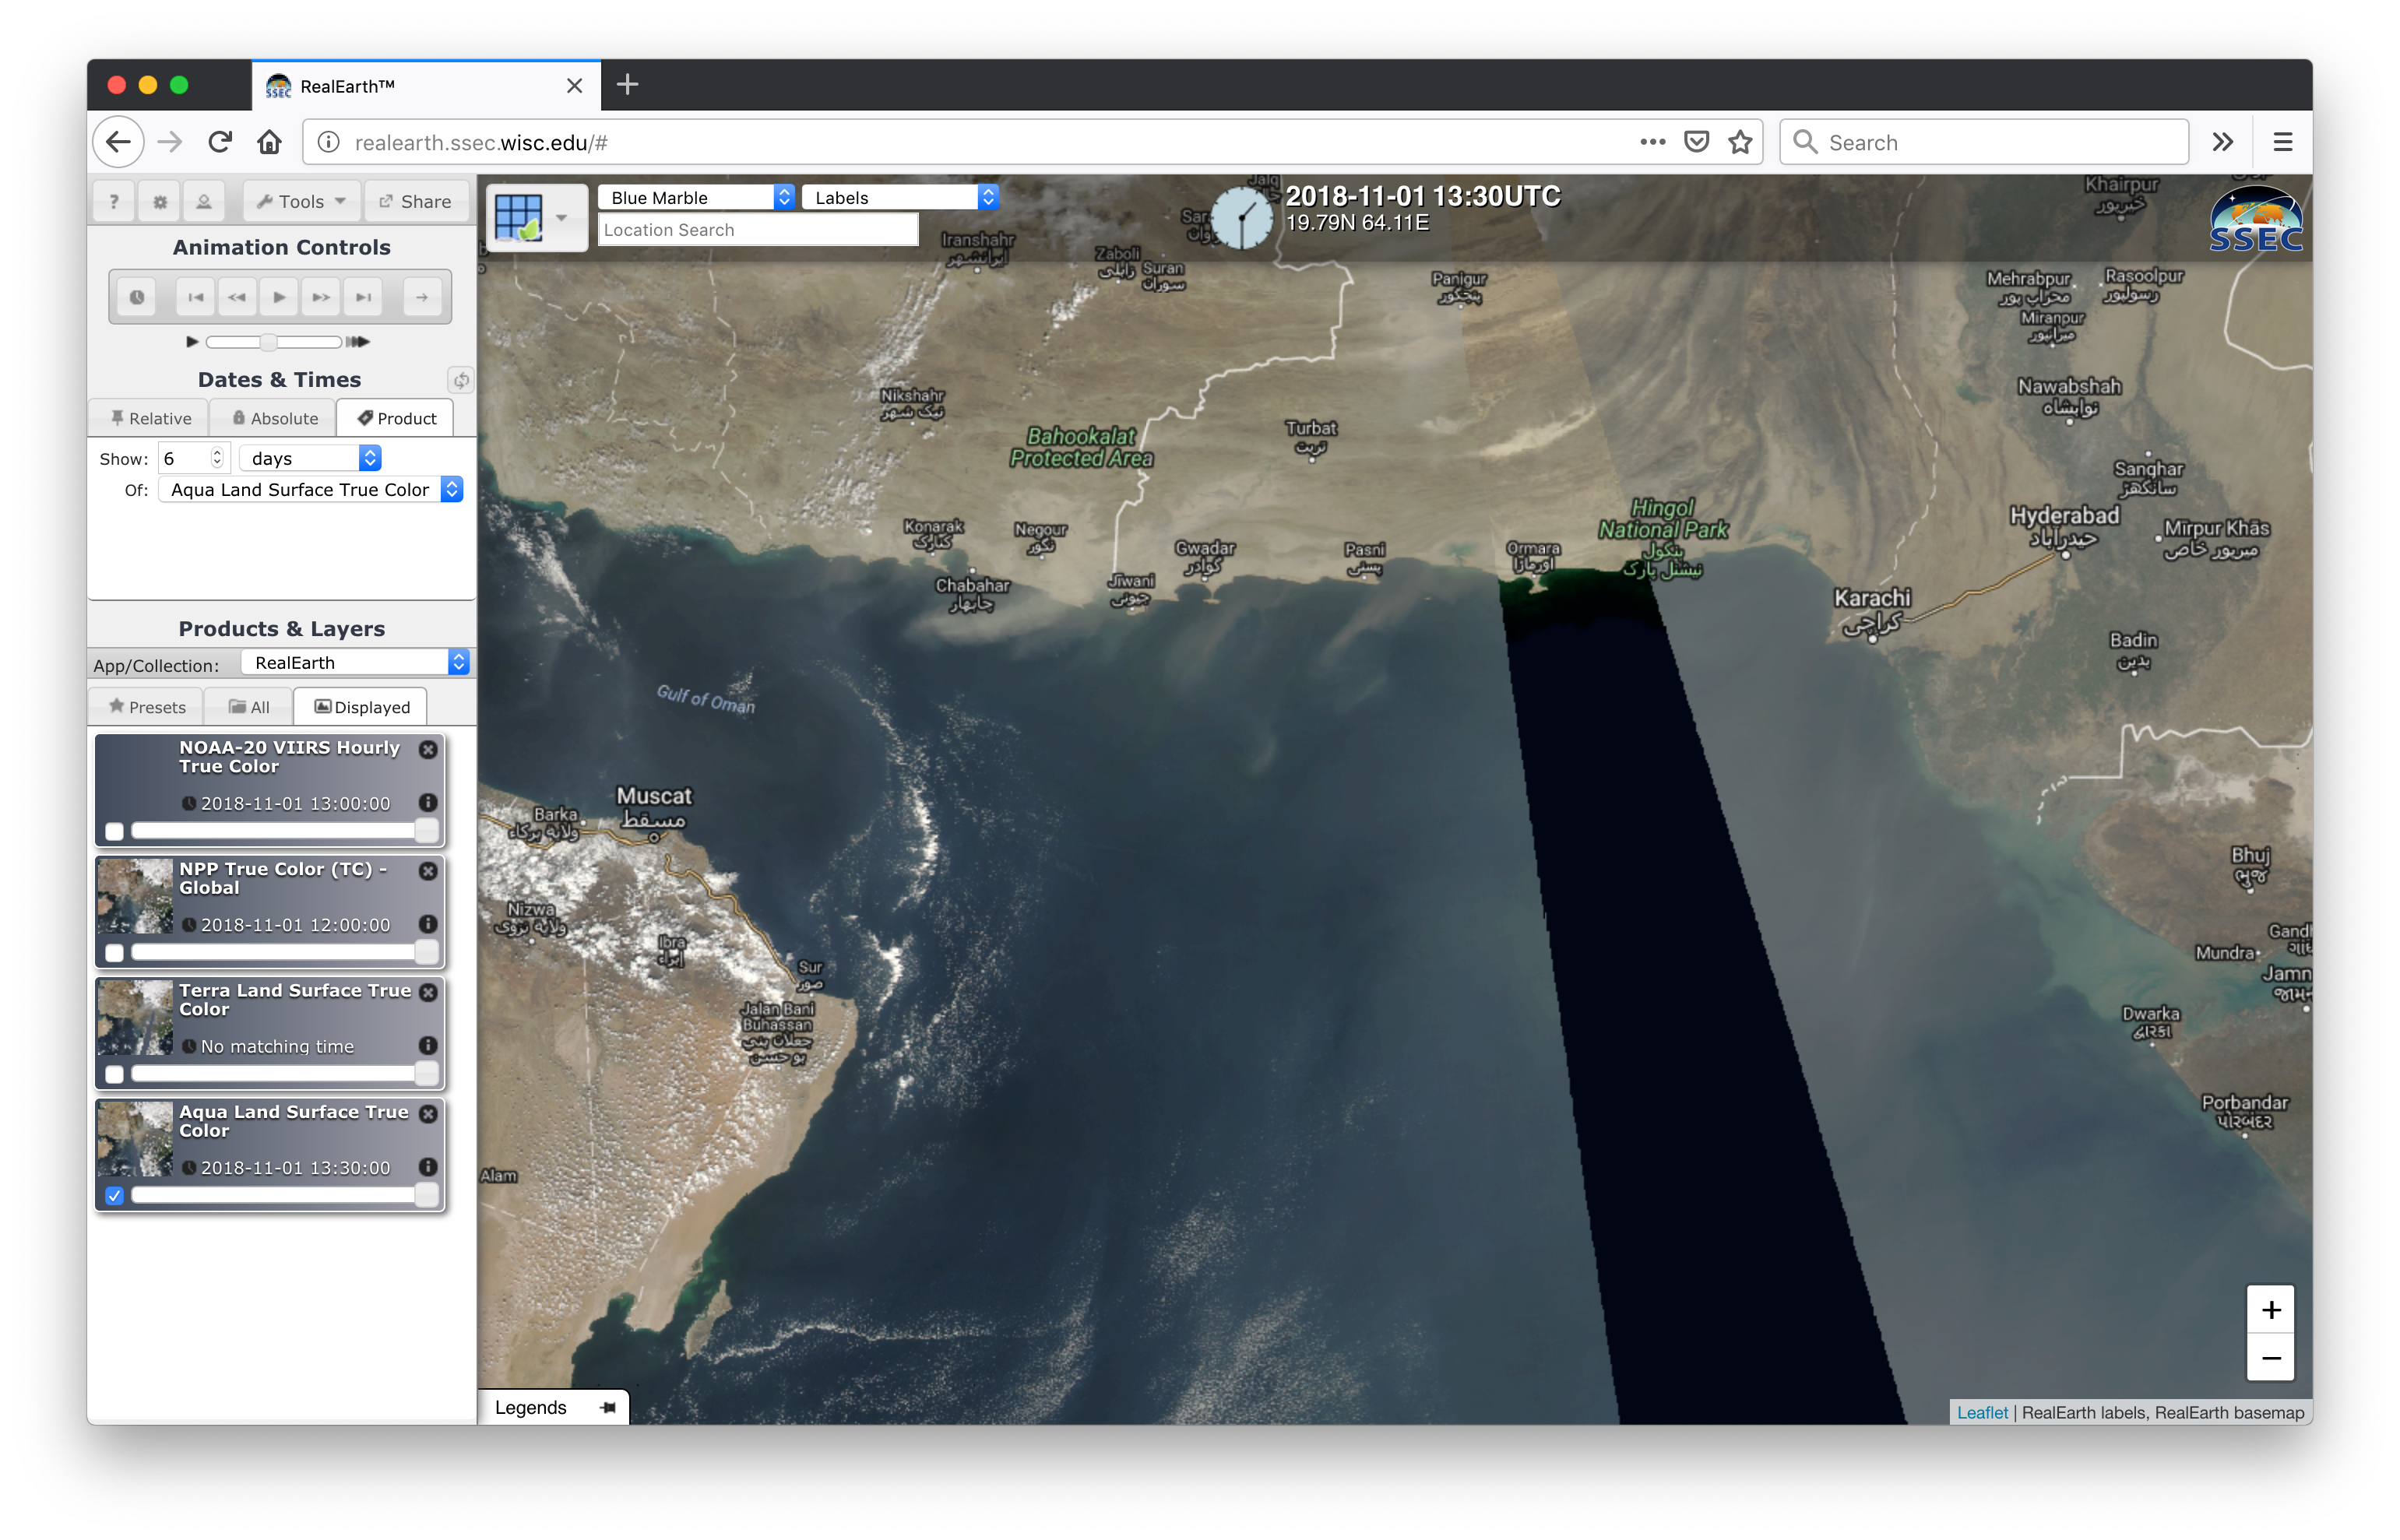Switch to the Presets tab
2400x1540 pixels.
point(147,707)
